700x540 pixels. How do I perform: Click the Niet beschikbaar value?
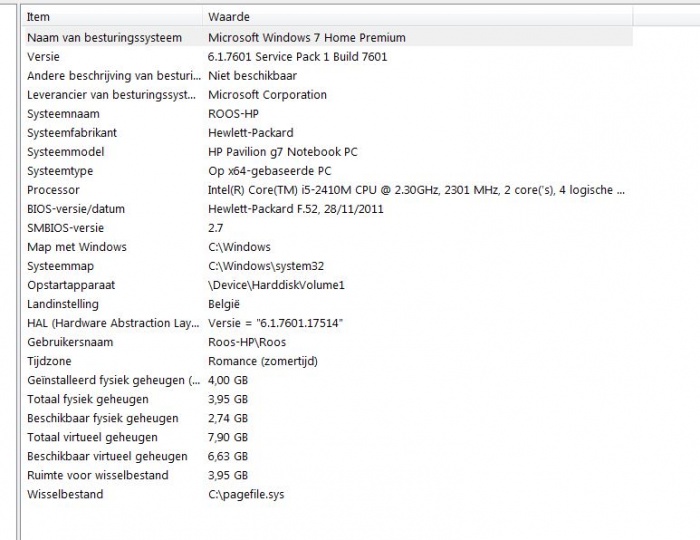252,76
